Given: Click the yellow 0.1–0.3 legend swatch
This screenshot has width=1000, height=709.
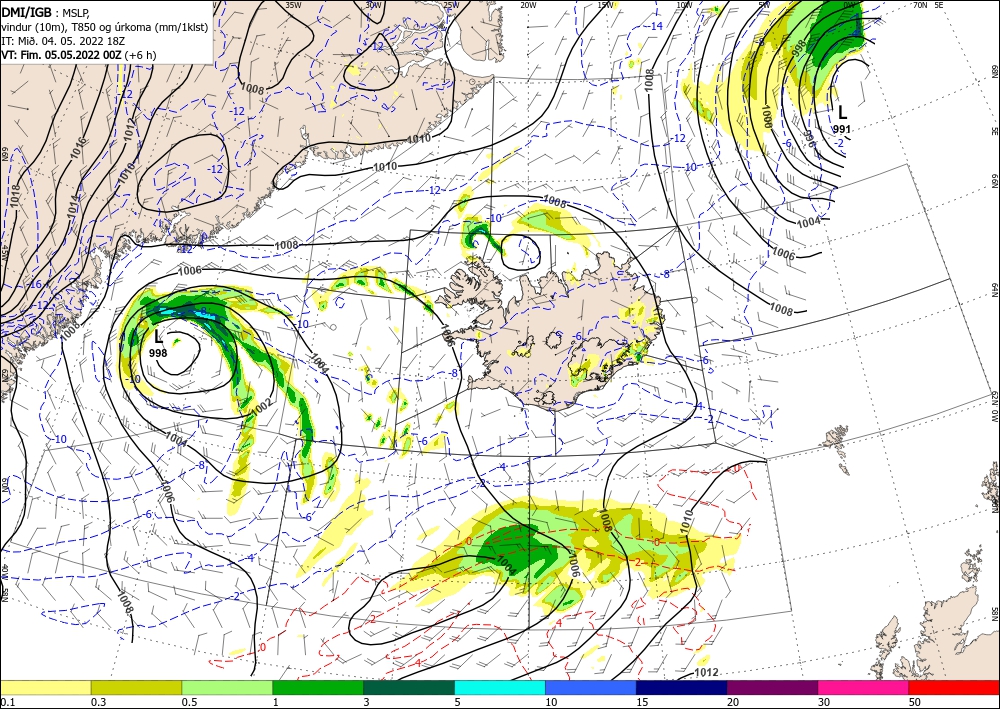Looking at the screenshot, I should click(x=45, y=687).
